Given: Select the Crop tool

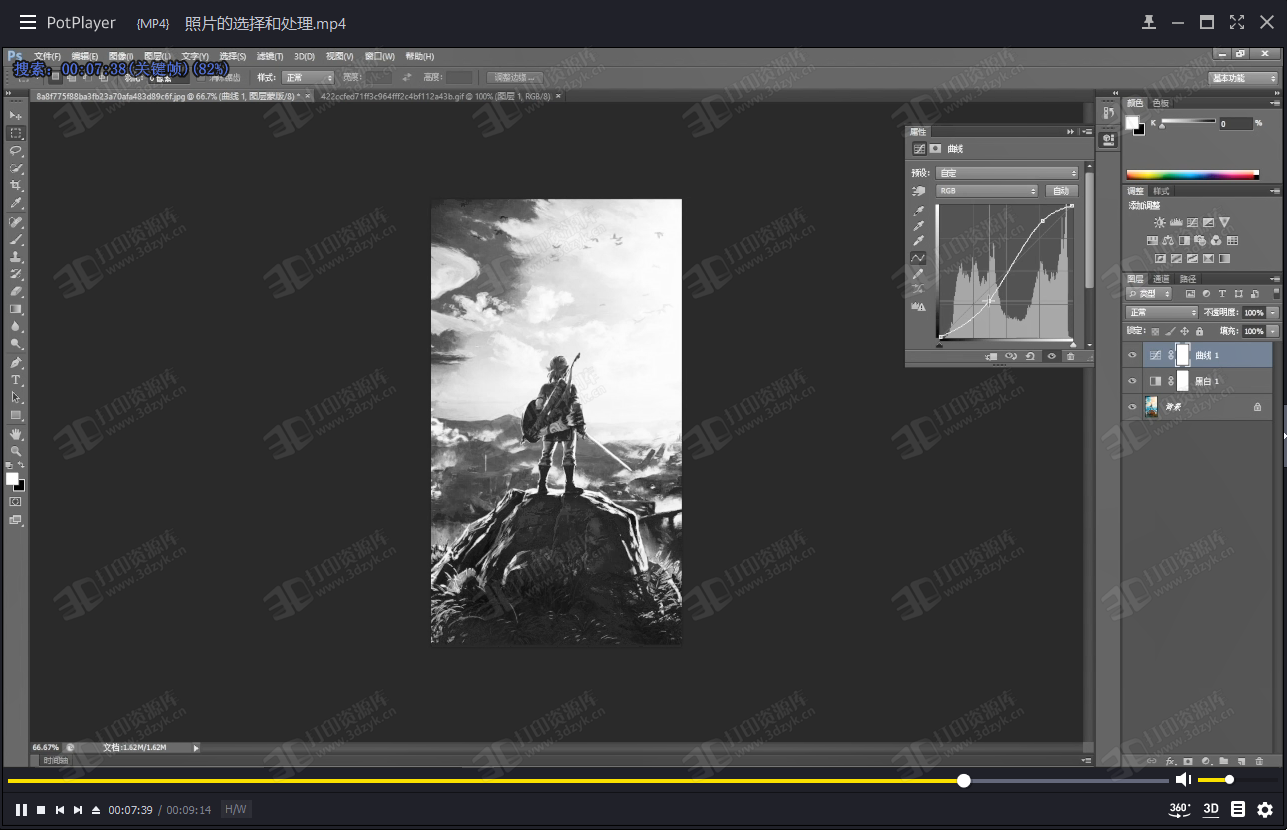Looking at the screenshot, I should [16, 186].
